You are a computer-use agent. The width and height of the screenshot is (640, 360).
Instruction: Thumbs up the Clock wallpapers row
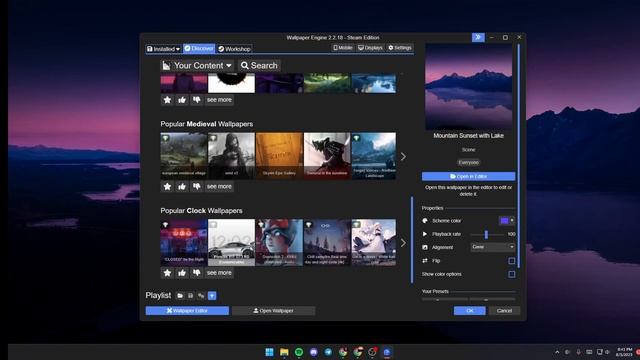click(x=182, y=273)
